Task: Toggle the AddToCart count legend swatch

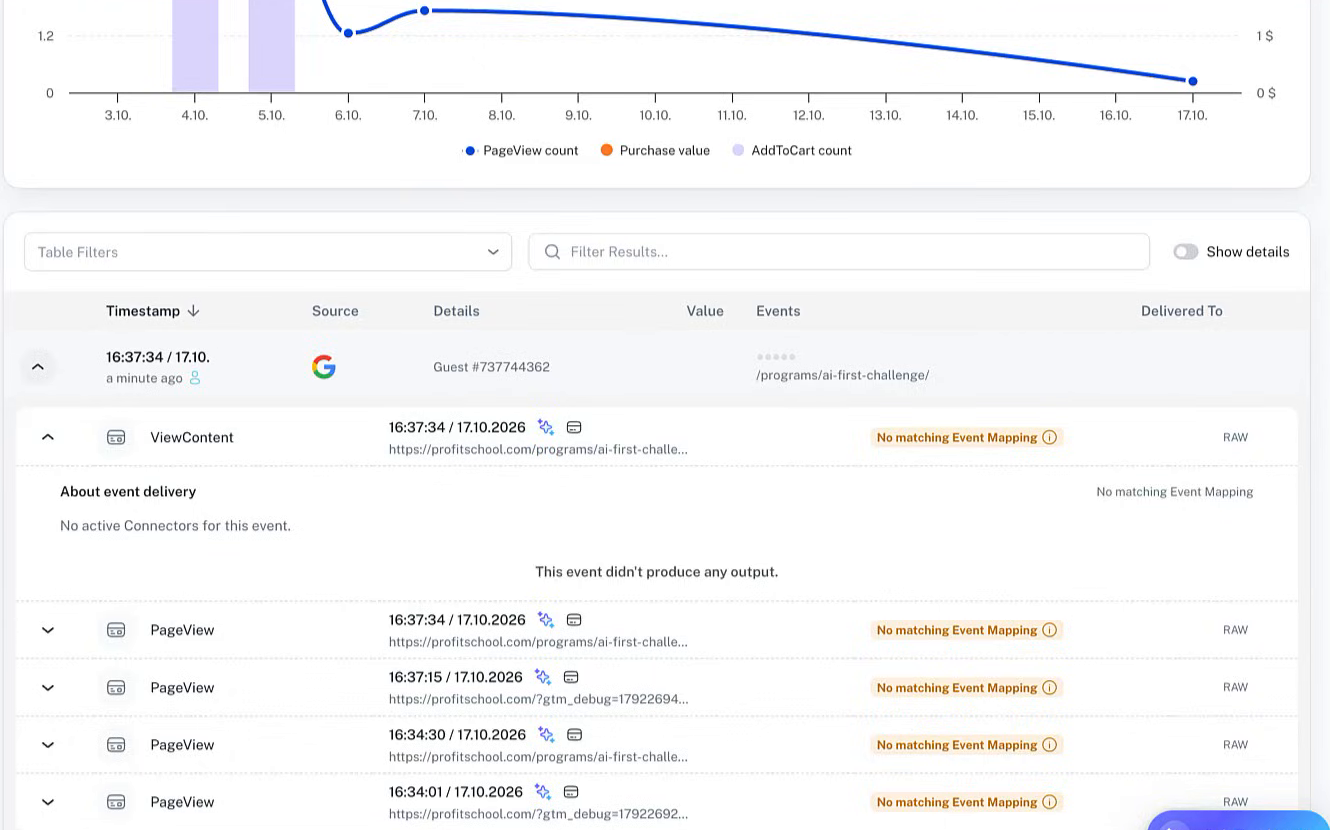Action: tap(738, 151)
